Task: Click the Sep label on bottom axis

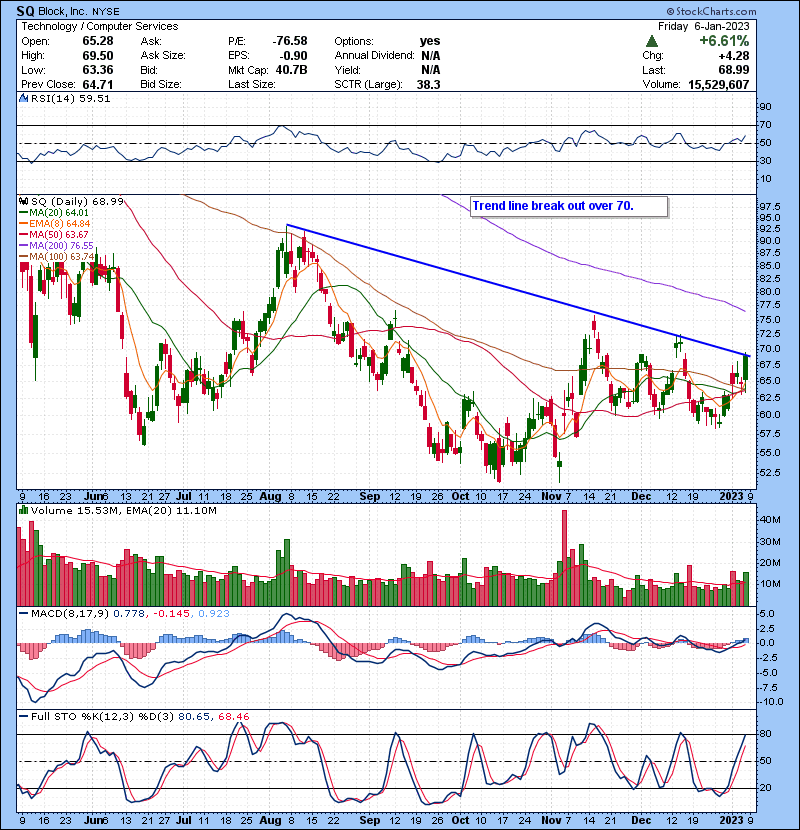Action: 370,820
